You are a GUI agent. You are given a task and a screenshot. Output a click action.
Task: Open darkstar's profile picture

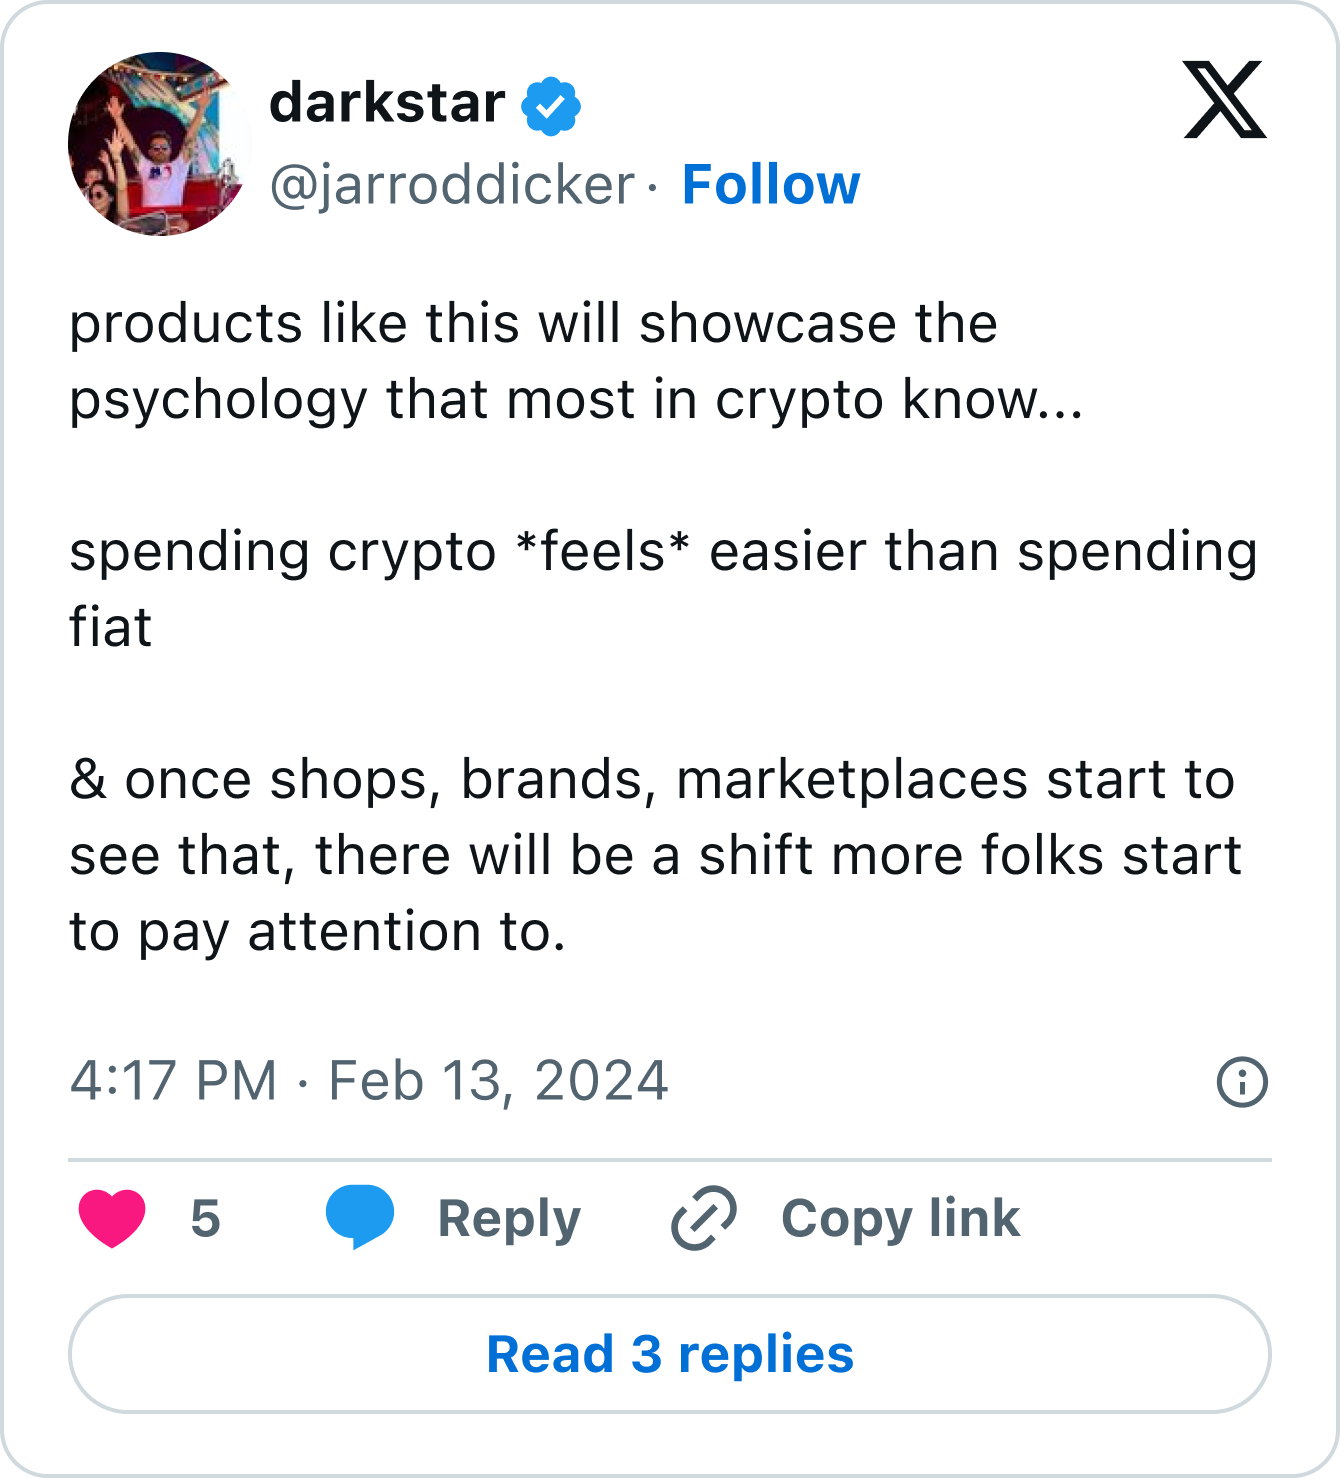159,144
